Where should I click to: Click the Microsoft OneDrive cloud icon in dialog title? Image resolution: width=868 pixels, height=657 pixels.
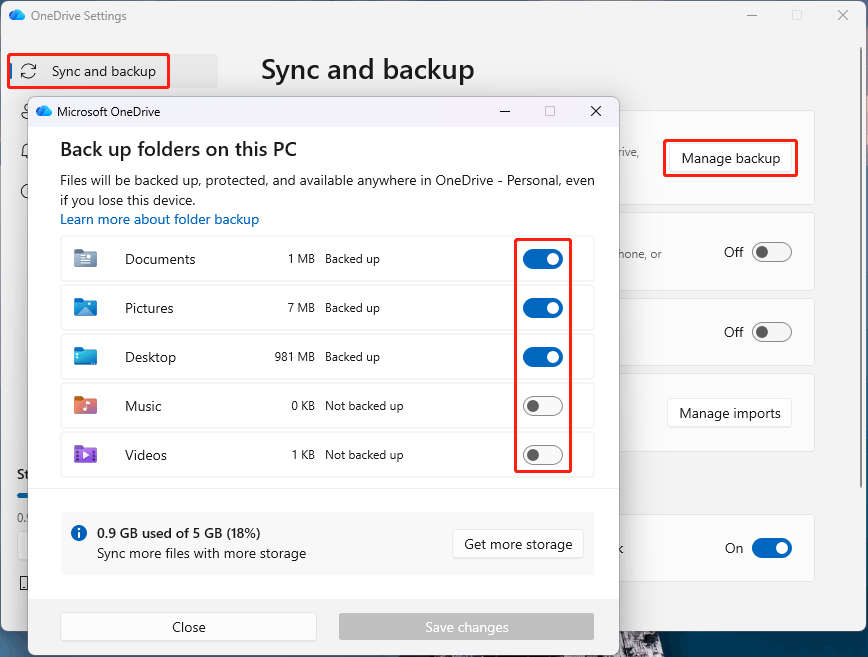click(44, 111)
